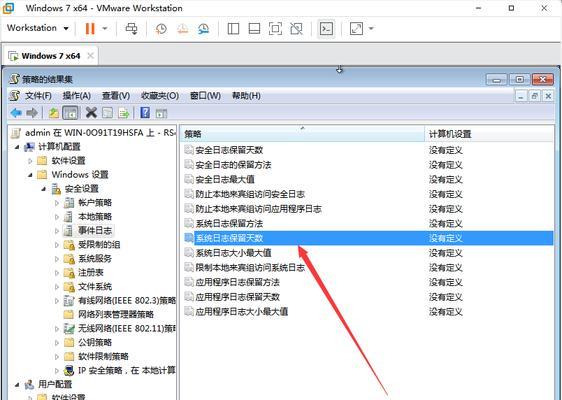This screenshot has height=400, width=562.
Task: Click the delete X toolbar icon
Action: [x=91, y=113]
